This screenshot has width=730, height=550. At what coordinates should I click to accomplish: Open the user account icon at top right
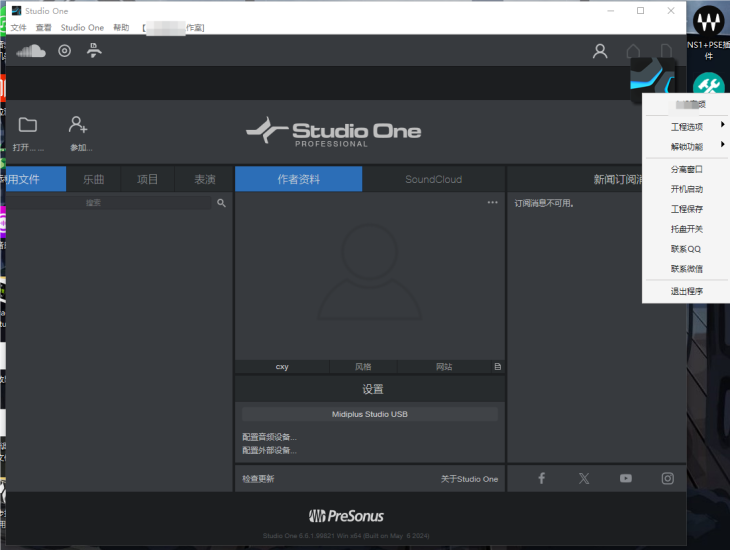point(600,51)
